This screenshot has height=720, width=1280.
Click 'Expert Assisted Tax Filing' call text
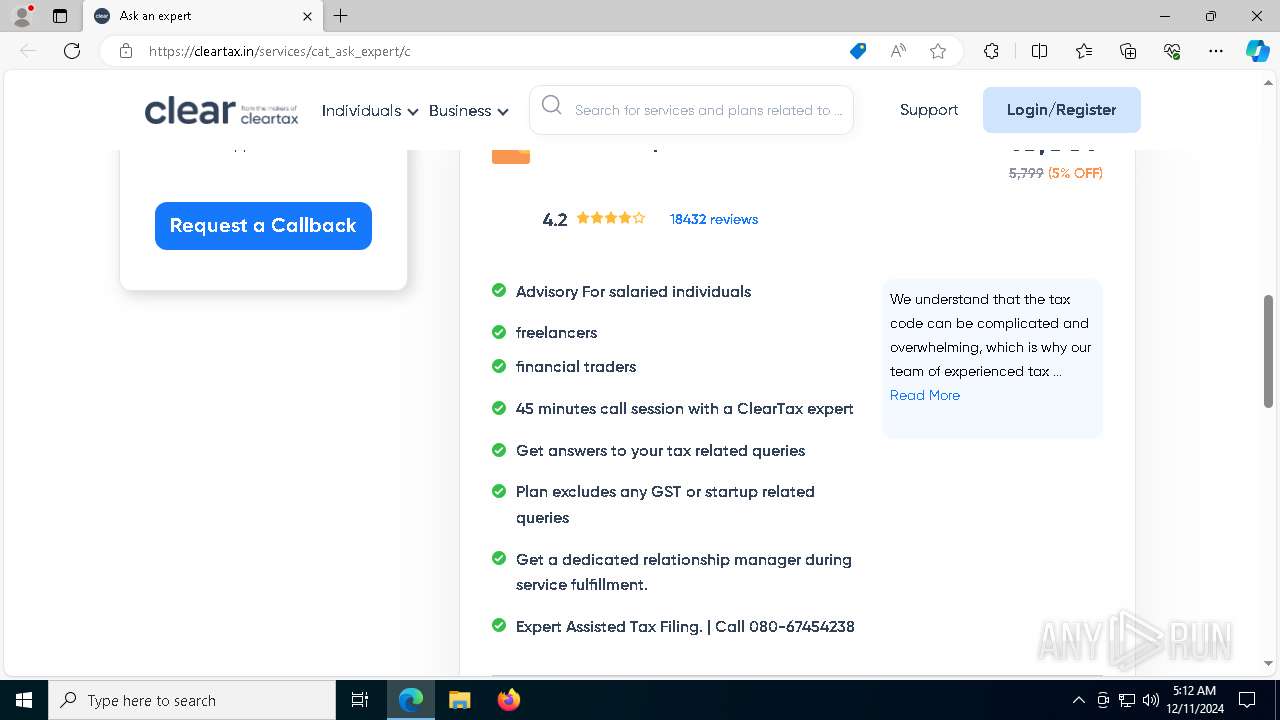click(x=685, y=627)
